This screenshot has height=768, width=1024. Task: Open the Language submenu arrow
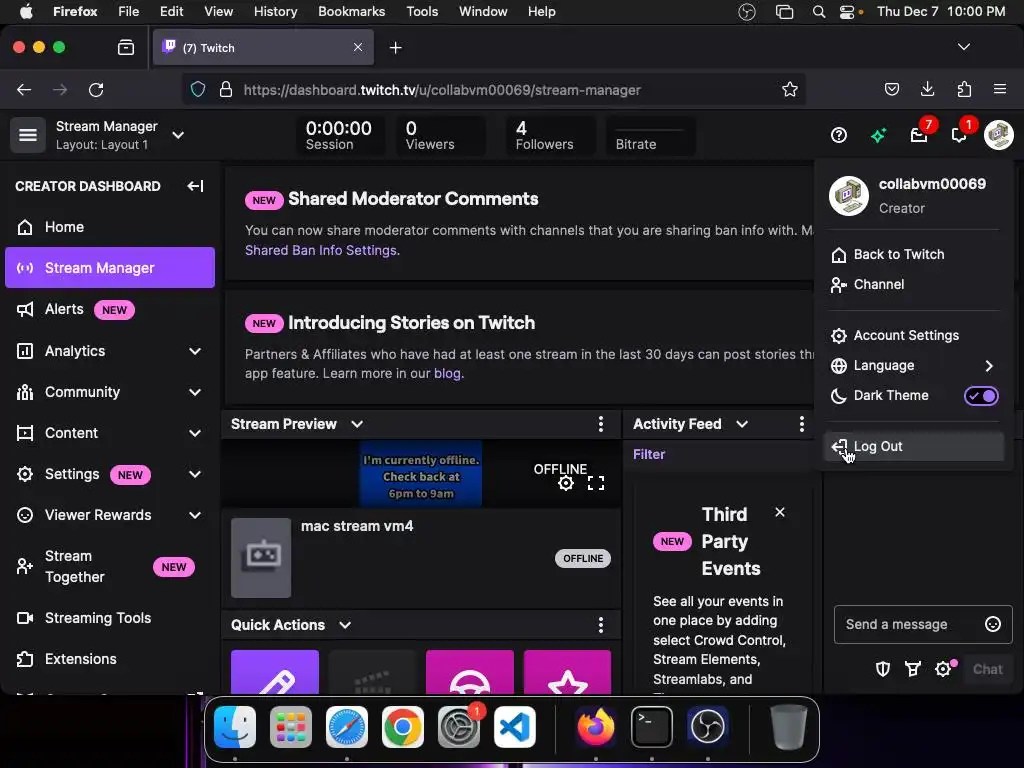click(989, 366)
